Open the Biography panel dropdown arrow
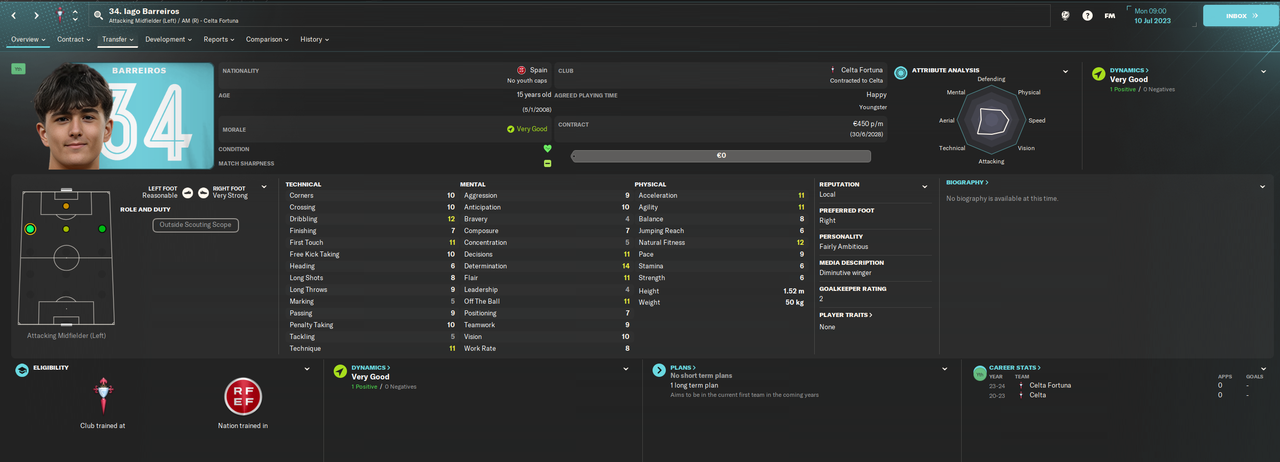The height and width of the screenshot is (462, 1280). point(1263,184)
